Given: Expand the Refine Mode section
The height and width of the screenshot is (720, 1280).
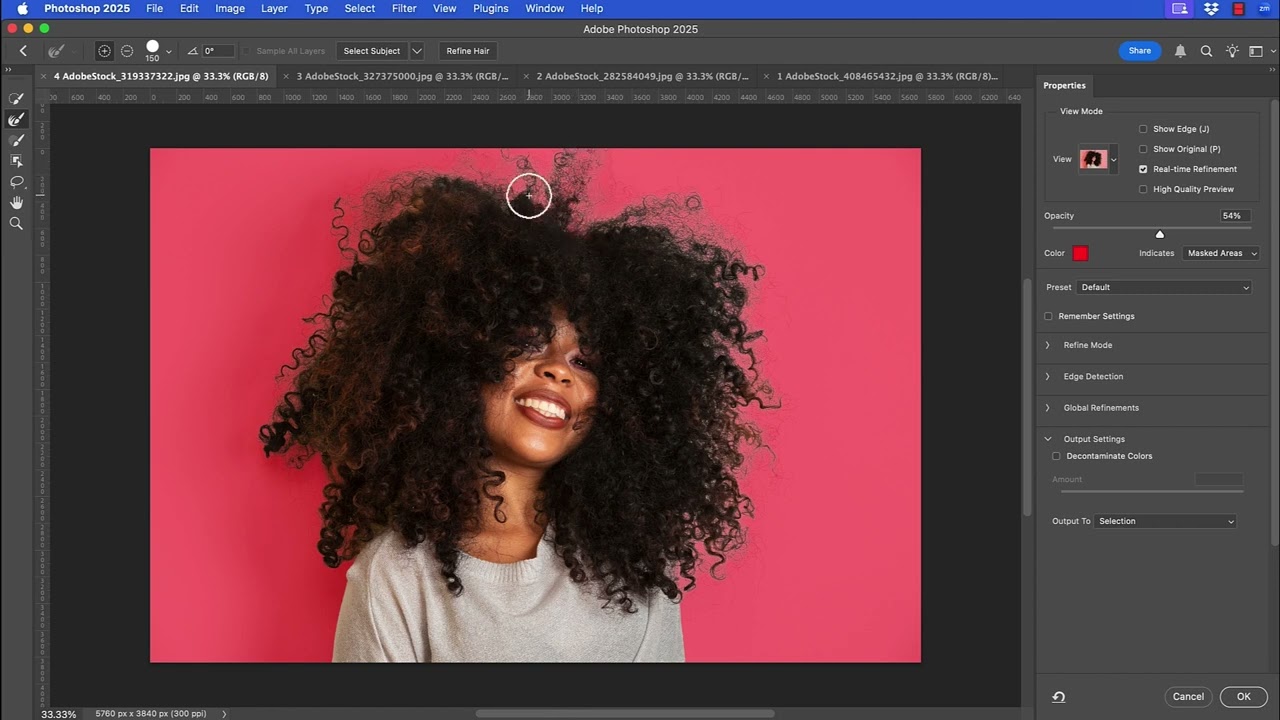Looking at the screenshot, I should coord(1047,345).
